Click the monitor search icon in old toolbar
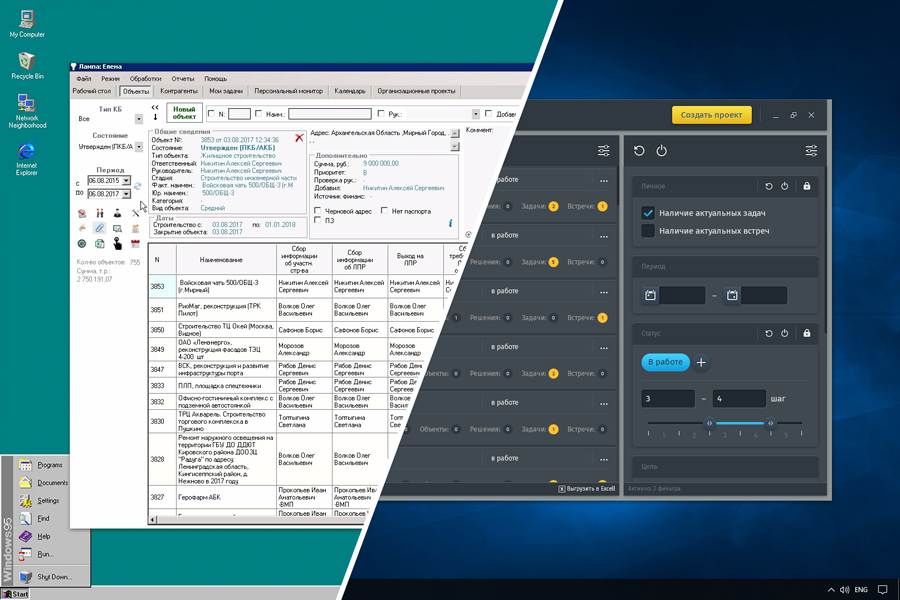Screen dimensions: 900x600 [x=117, y=229]
